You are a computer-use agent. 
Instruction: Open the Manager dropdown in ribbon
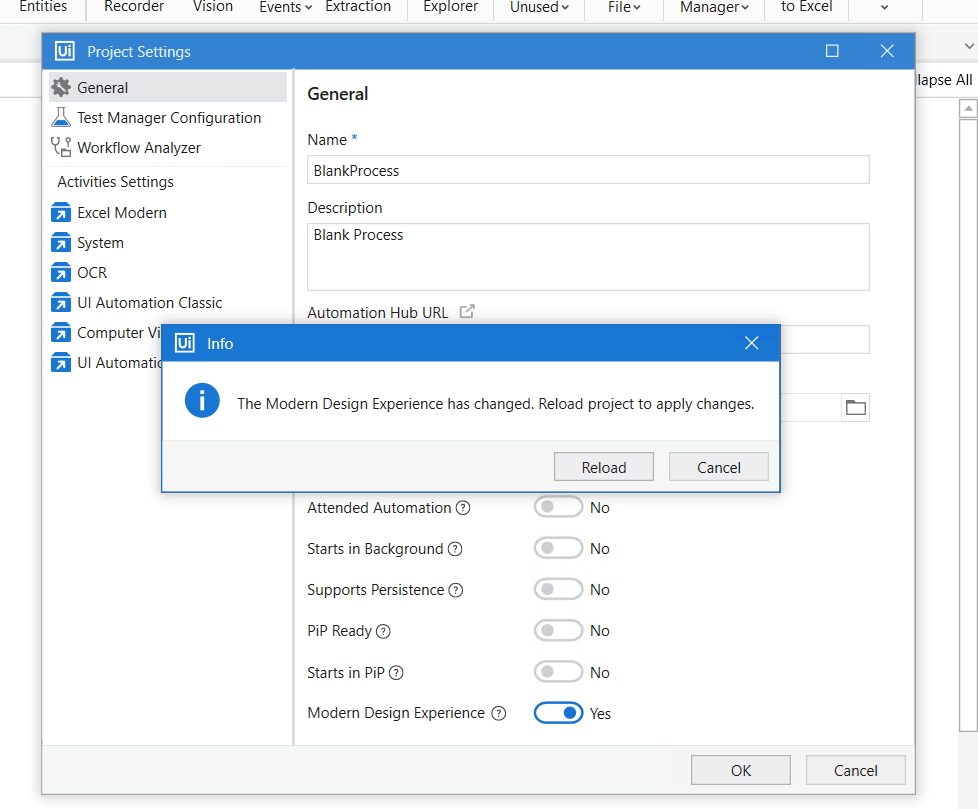pyautogui.click(x=714, y=7)
